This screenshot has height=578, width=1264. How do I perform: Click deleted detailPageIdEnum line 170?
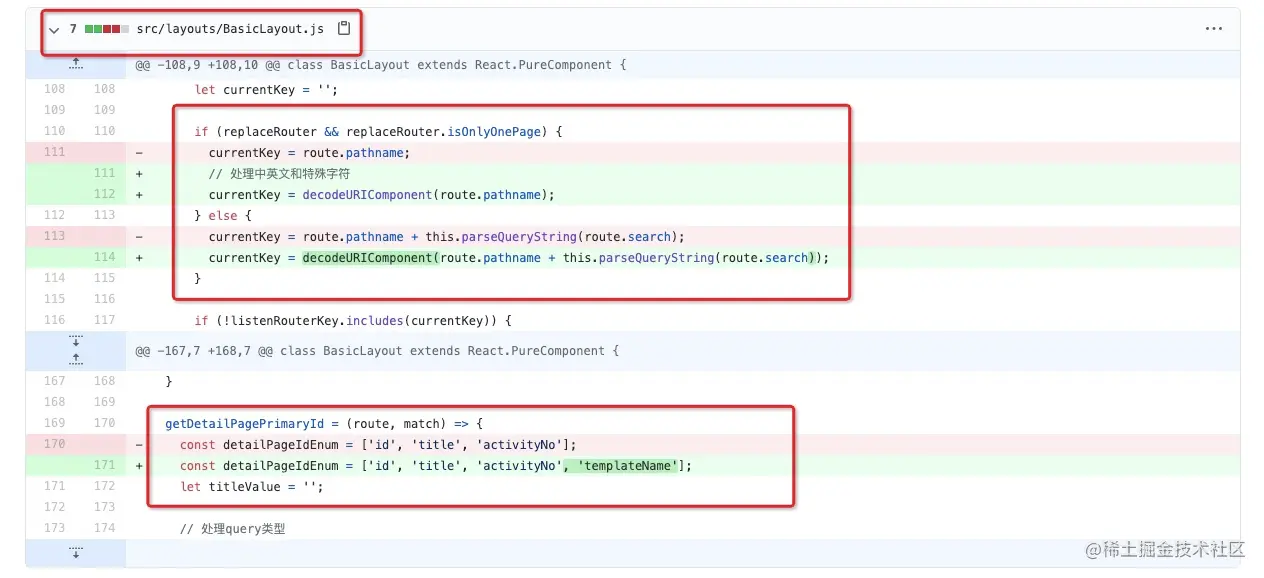click(378, 445)
